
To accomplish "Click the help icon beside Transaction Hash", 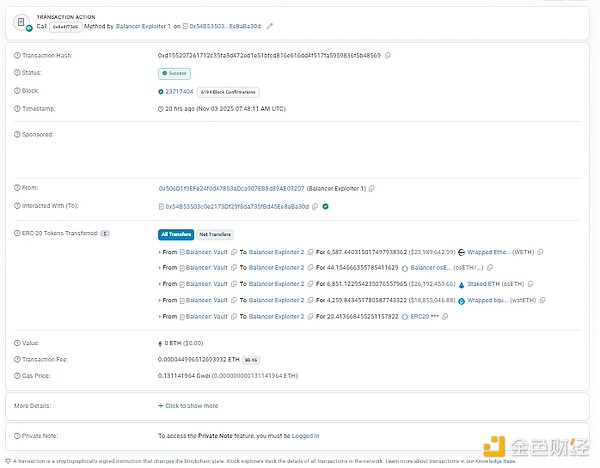I will [x=17, y=54].
